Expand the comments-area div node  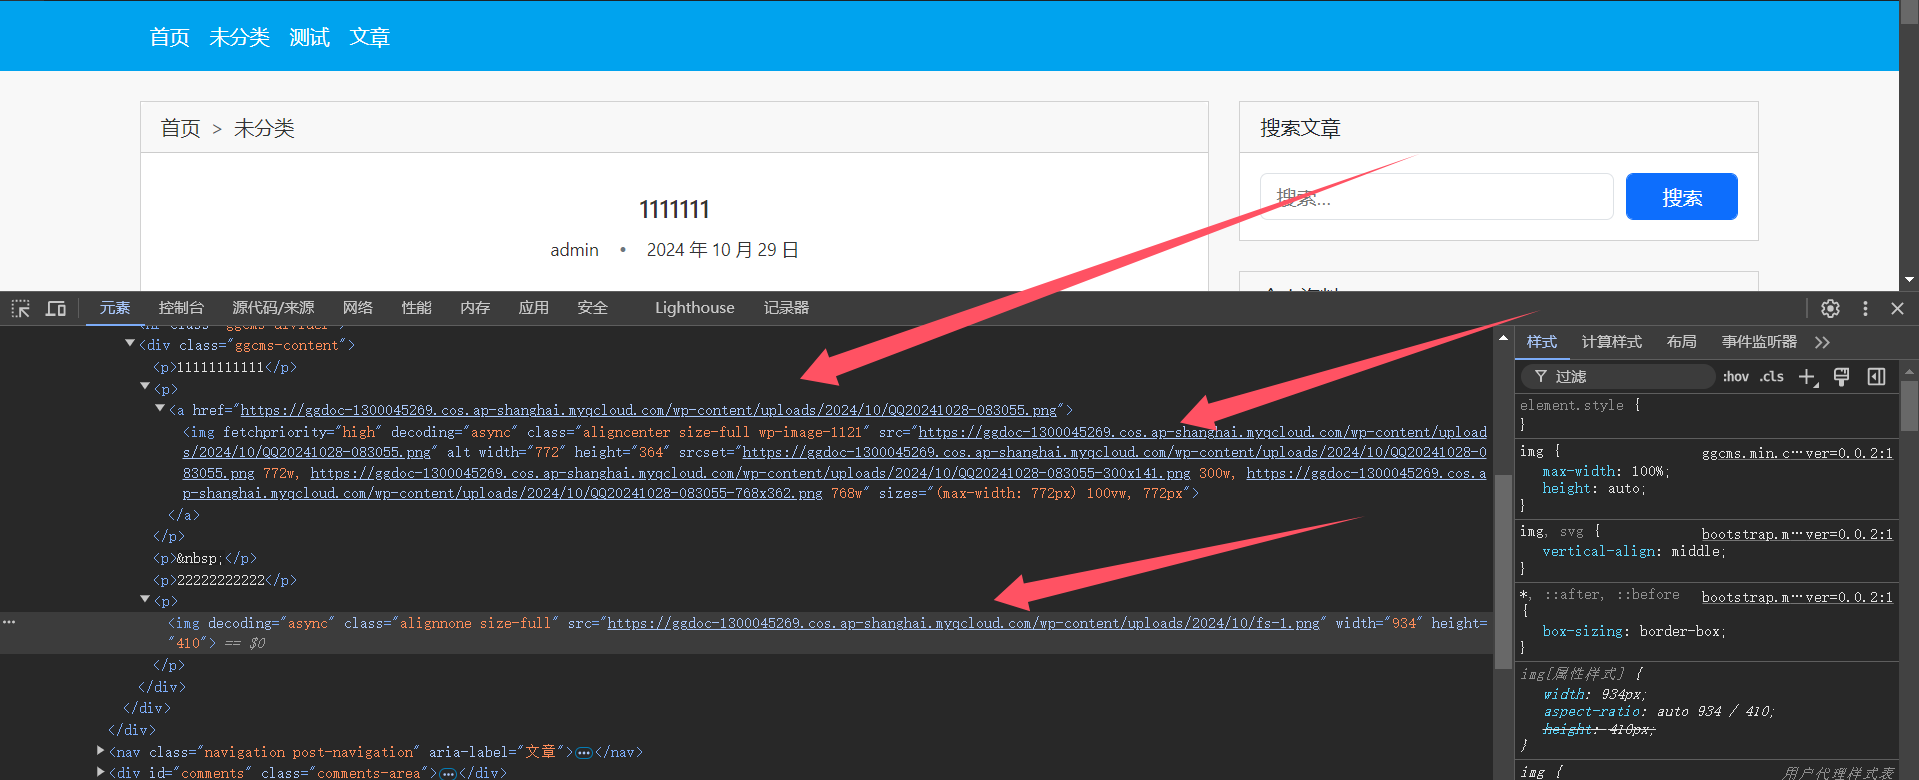pos(100,772)
